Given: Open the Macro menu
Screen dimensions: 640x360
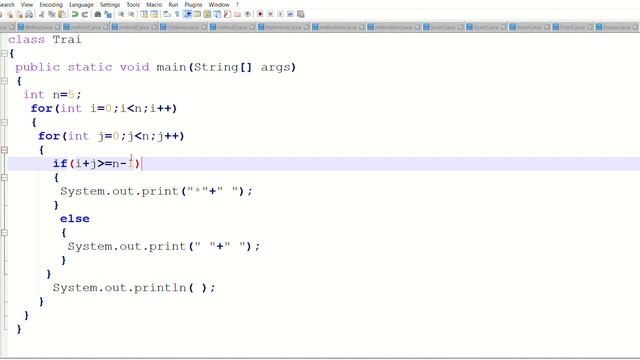Looking at the screenshot, I should tap(154, 4).
